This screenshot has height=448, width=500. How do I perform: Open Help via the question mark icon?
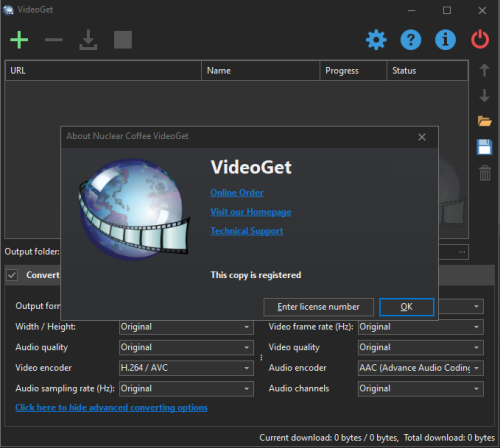tap(411, 40)
